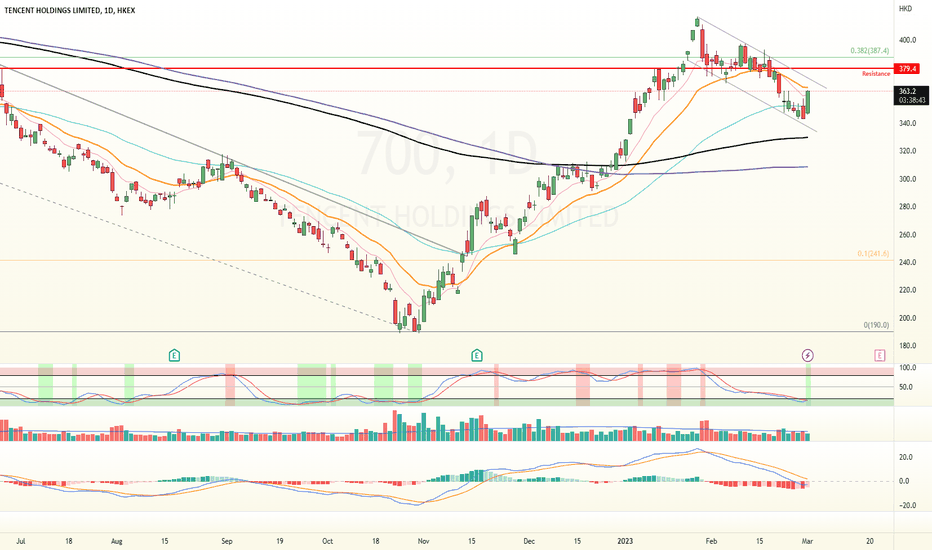The height and width of the screenshot is (550, 932).
Task: Open the green earnings marker icon near mid-November
Action: (477, 356)
